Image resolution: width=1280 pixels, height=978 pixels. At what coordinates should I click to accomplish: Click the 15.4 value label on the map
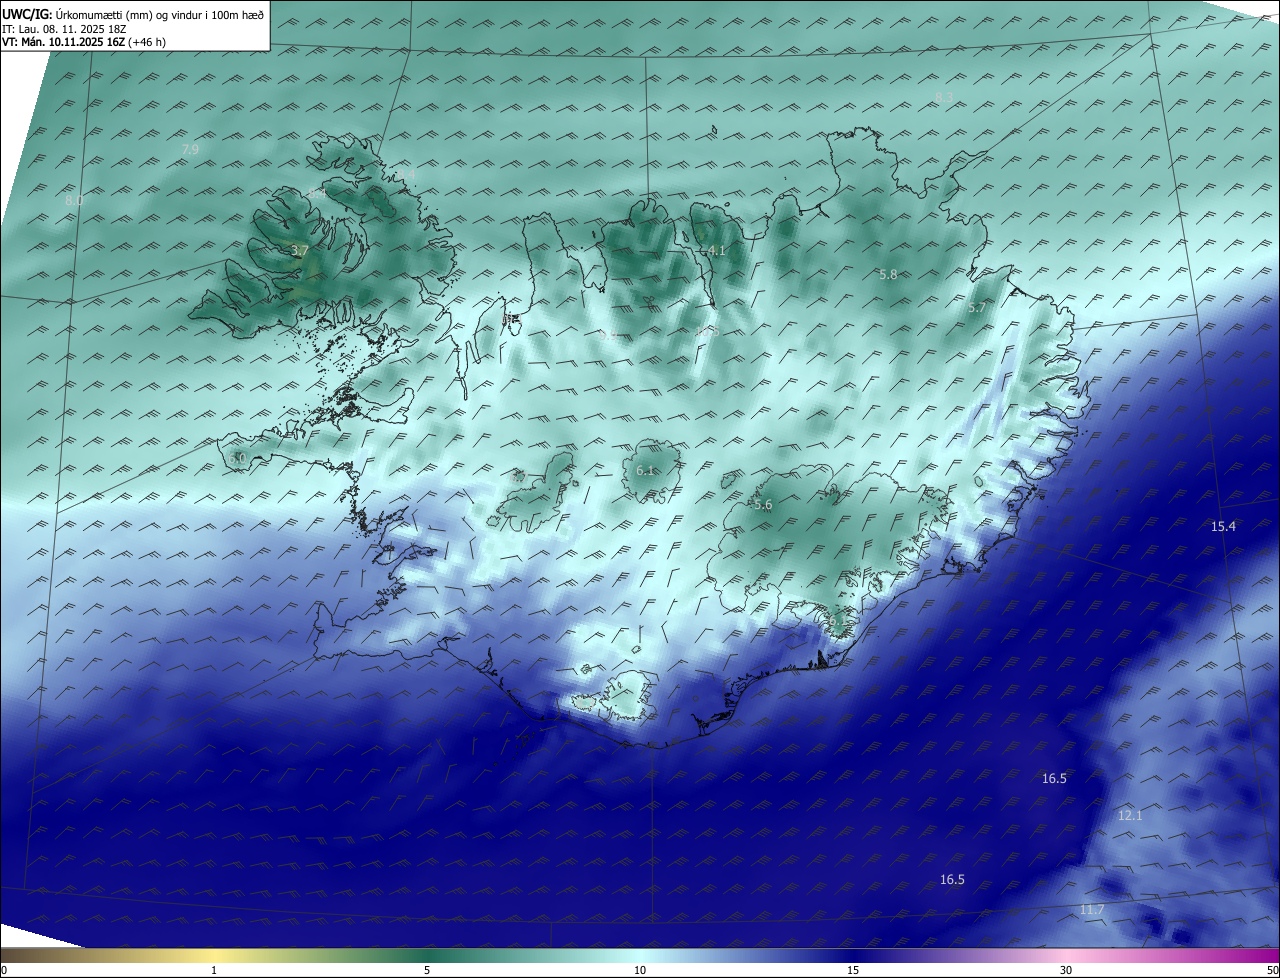[1223, 526]
